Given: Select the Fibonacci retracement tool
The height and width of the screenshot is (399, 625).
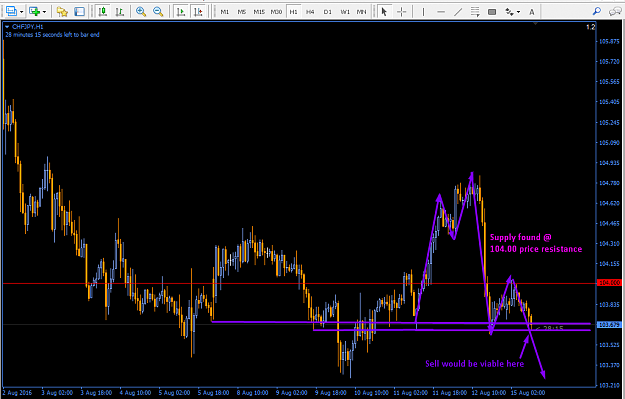Looking at the screenshot, I should pos(475,12).
